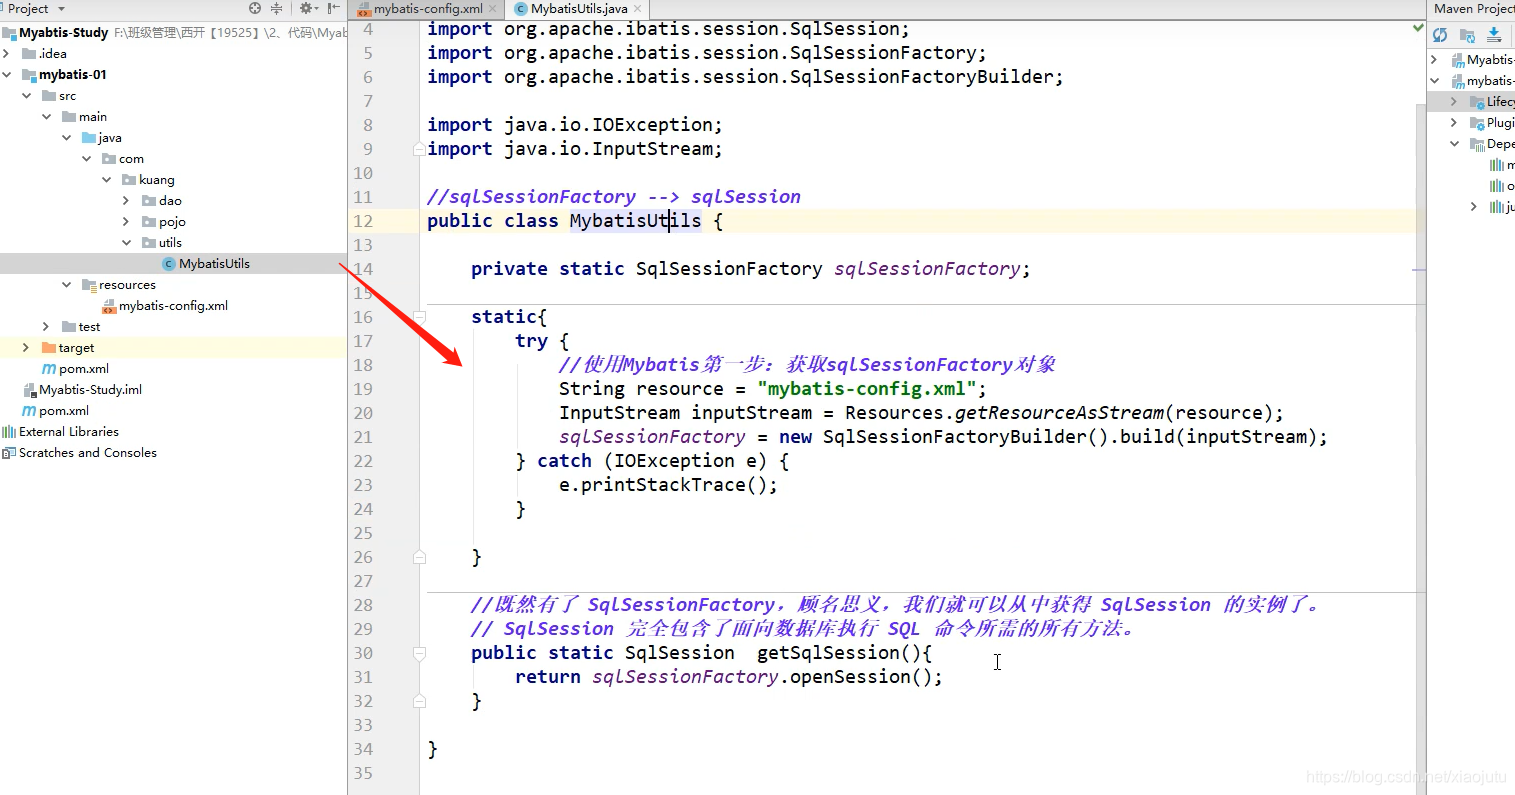Image resolution: width=1515 pixels, height=795 pixels.
Task: Click line number 12 in the gutter
Action: 363,221
